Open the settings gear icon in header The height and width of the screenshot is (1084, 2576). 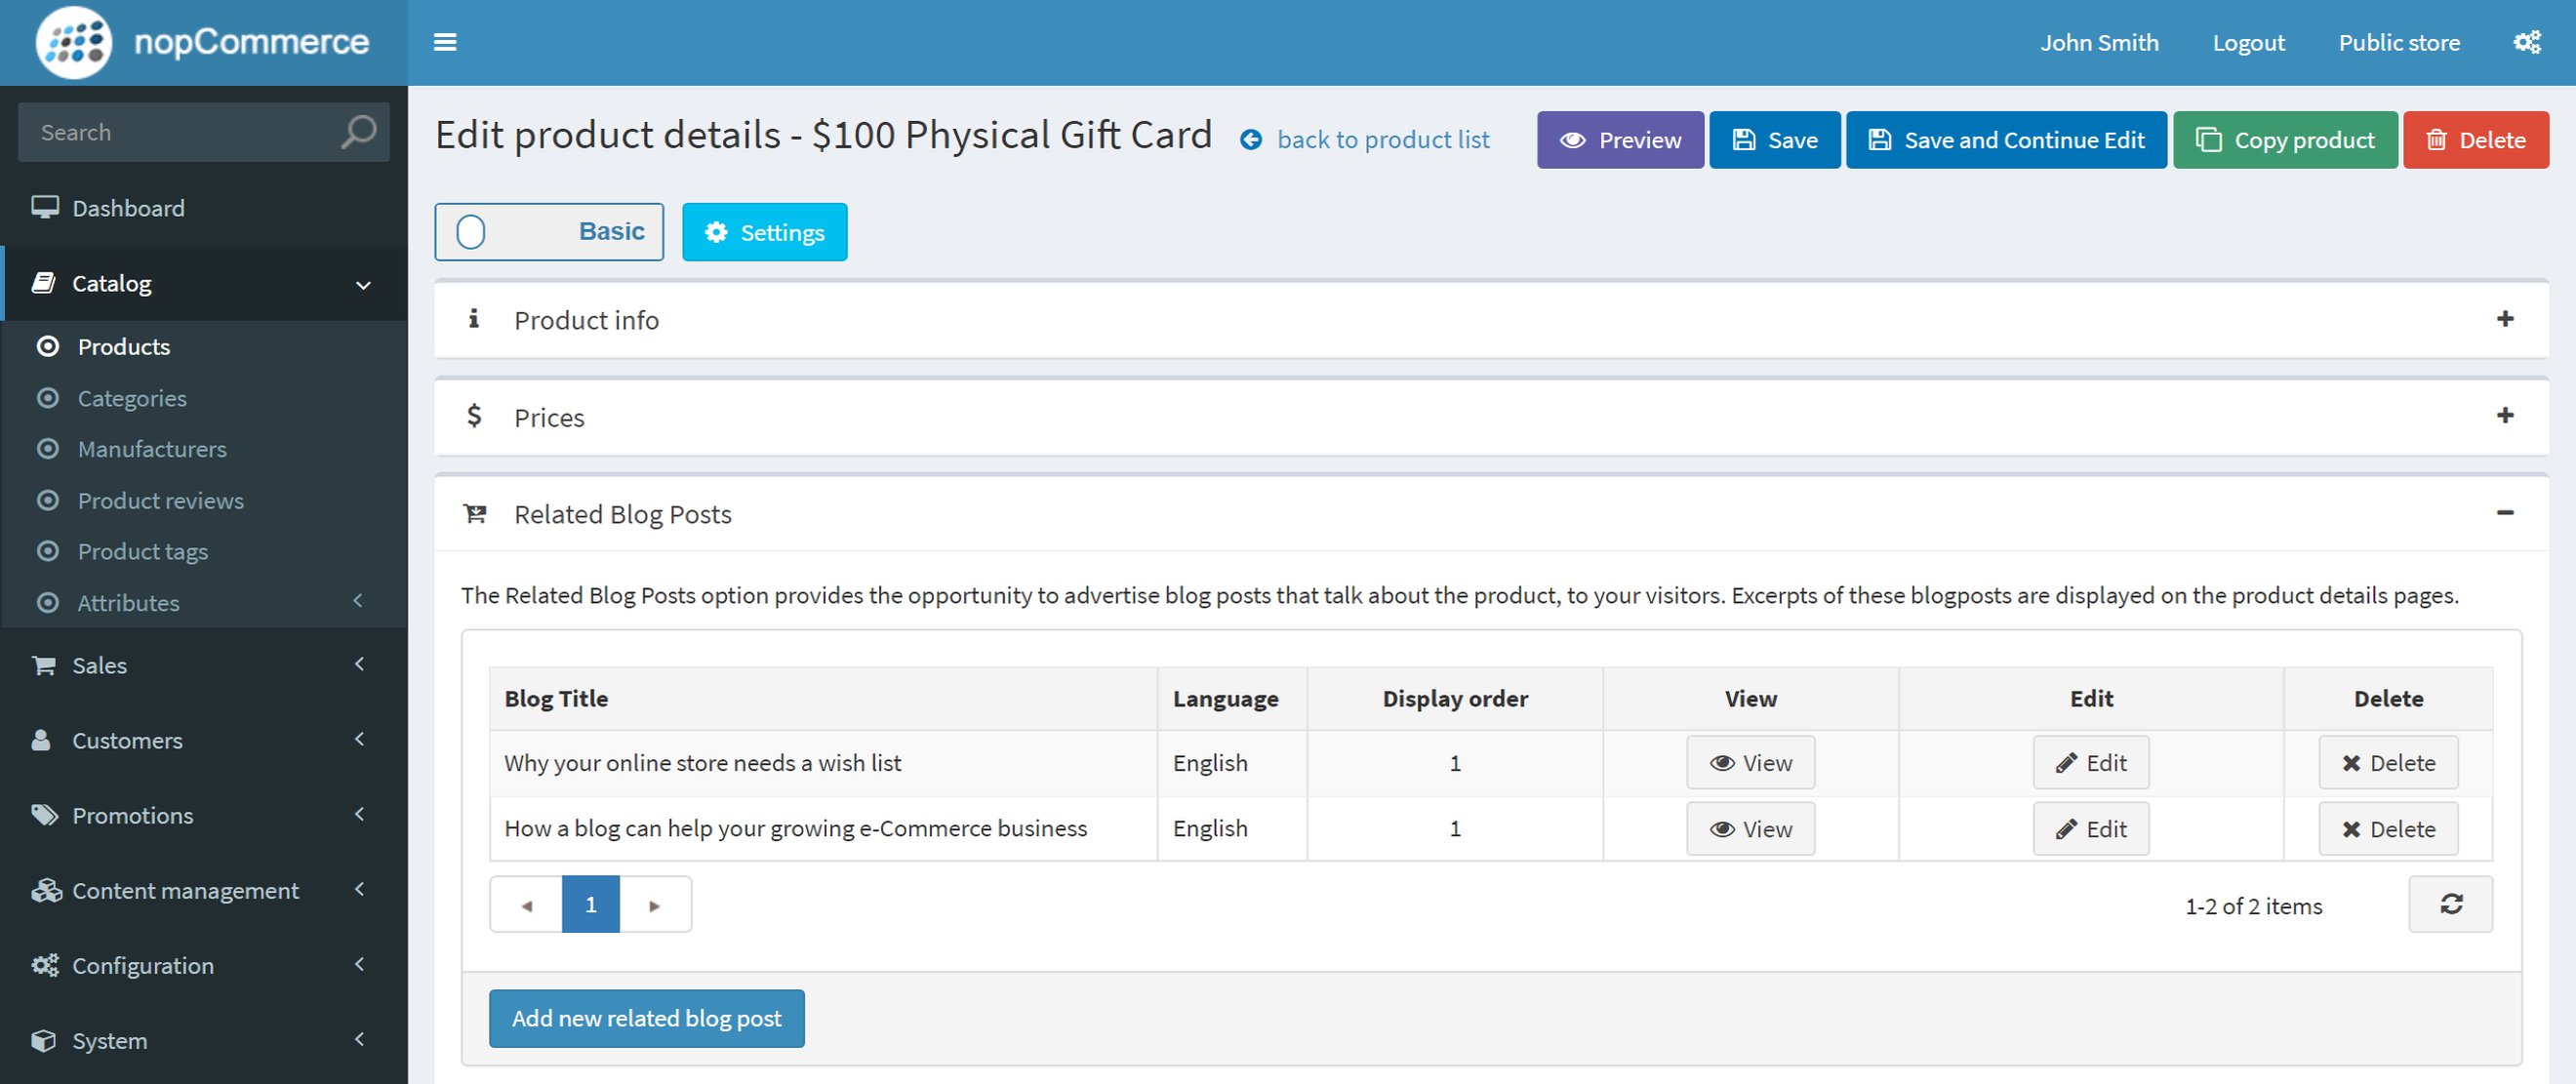[x=2527, y=42]
